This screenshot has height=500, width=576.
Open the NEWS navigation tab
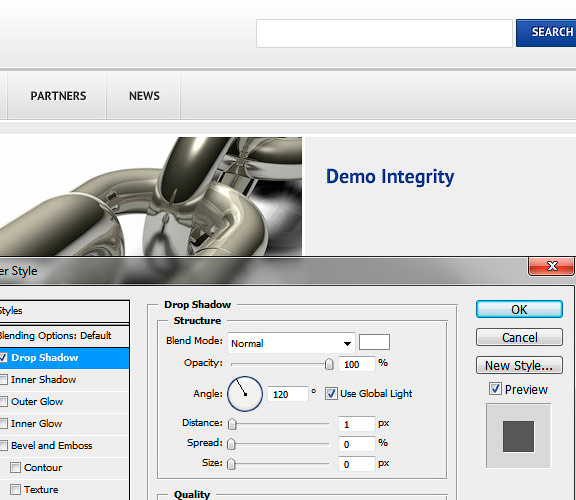click(144, 96)
